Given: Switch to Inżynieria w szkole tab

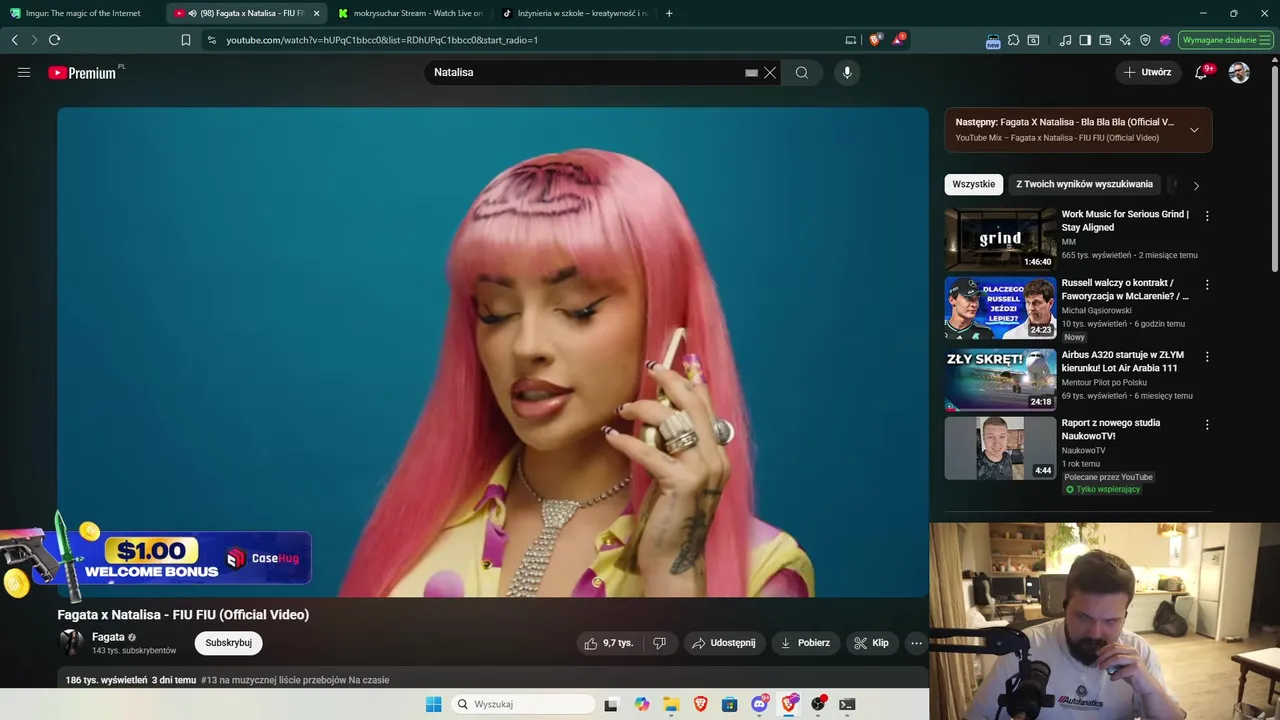Looking at the screenshot, I should tap(573, 13).
